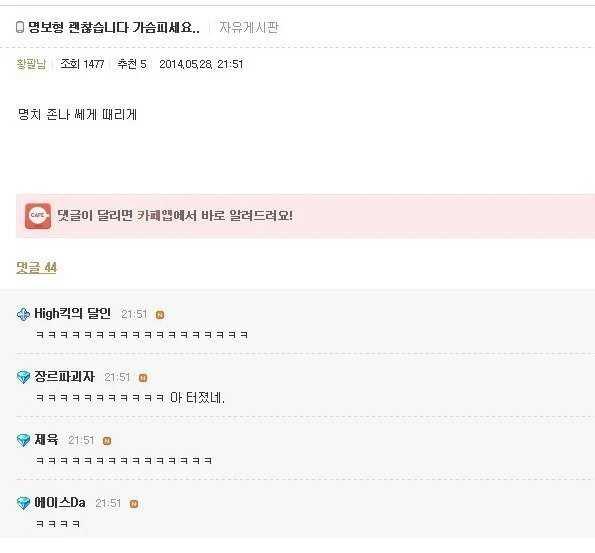Click the red CAFE app icon
Screen dimensions: 595x553
pos(38,216)
